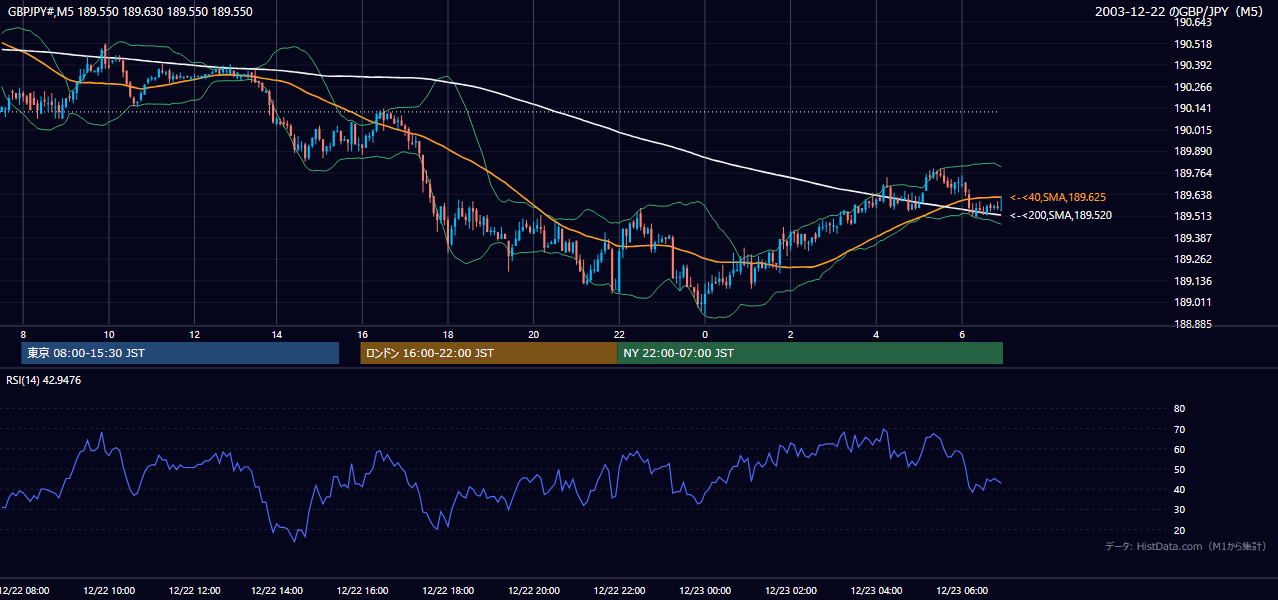
Task: Click the 12/23 02:00 time axis label
Action: click(x=791, y=590)
